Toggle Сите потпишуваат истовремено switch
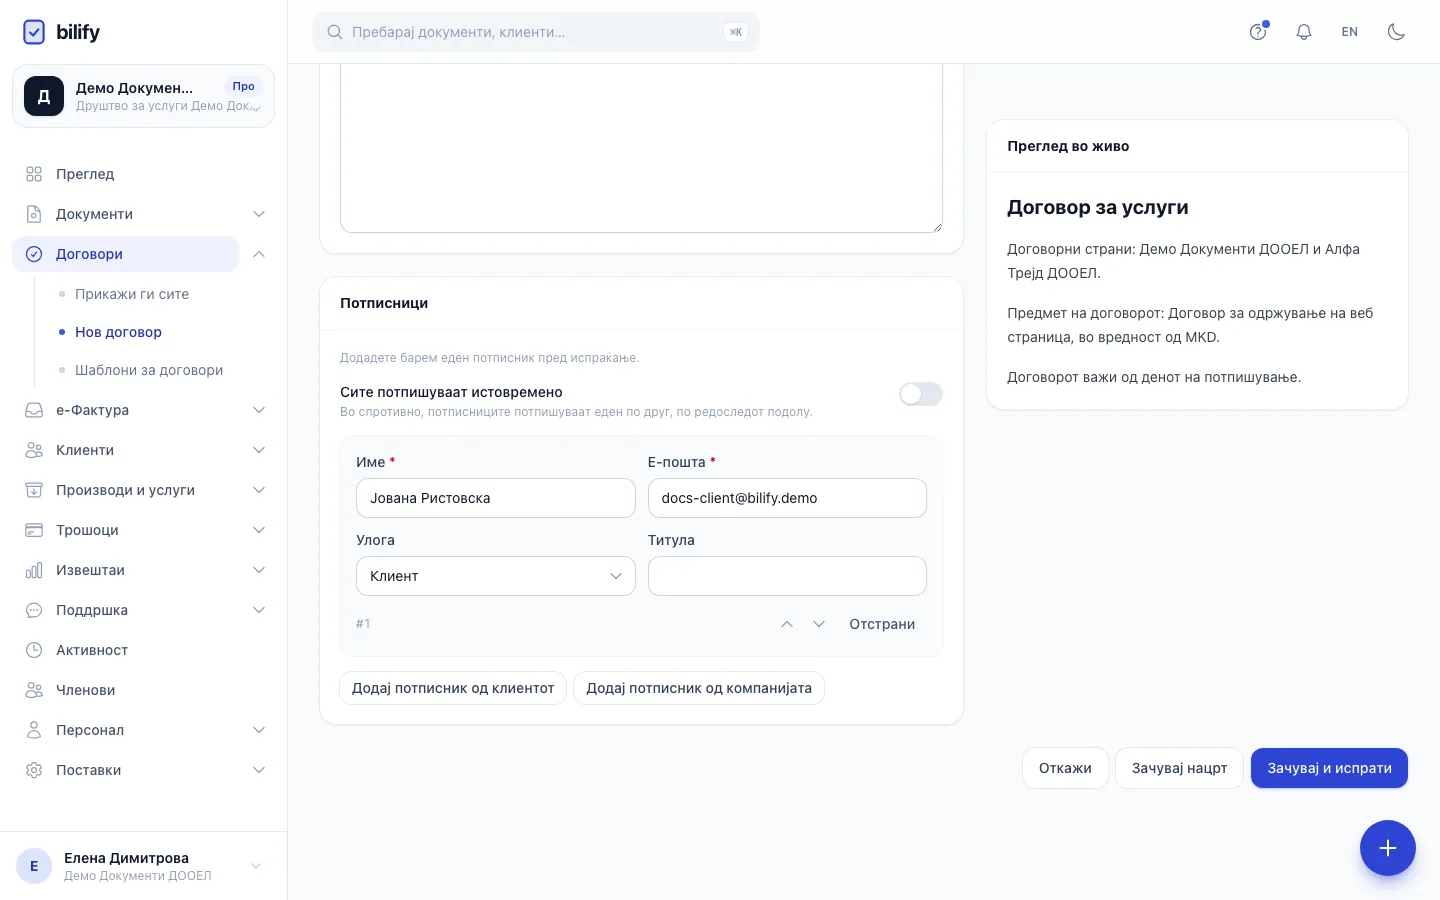Viewport: 1440px width, 900px height. tap(921, 394)
